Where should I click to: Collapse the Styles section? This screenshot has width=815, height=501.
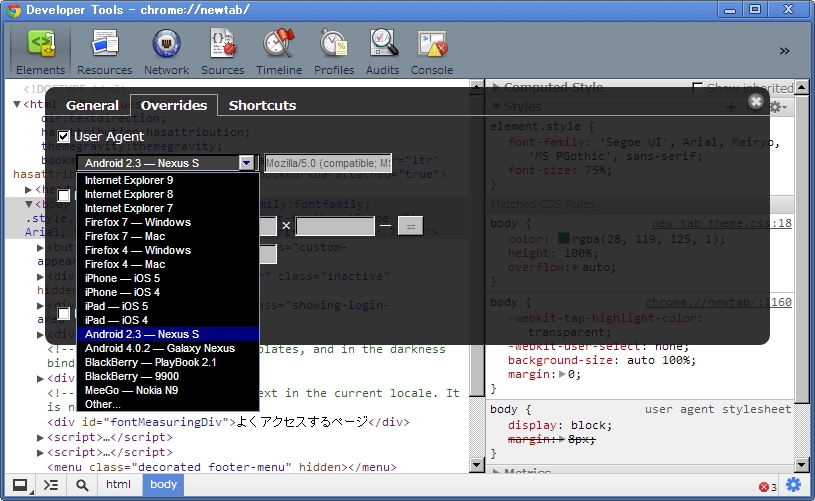[497, 107]
